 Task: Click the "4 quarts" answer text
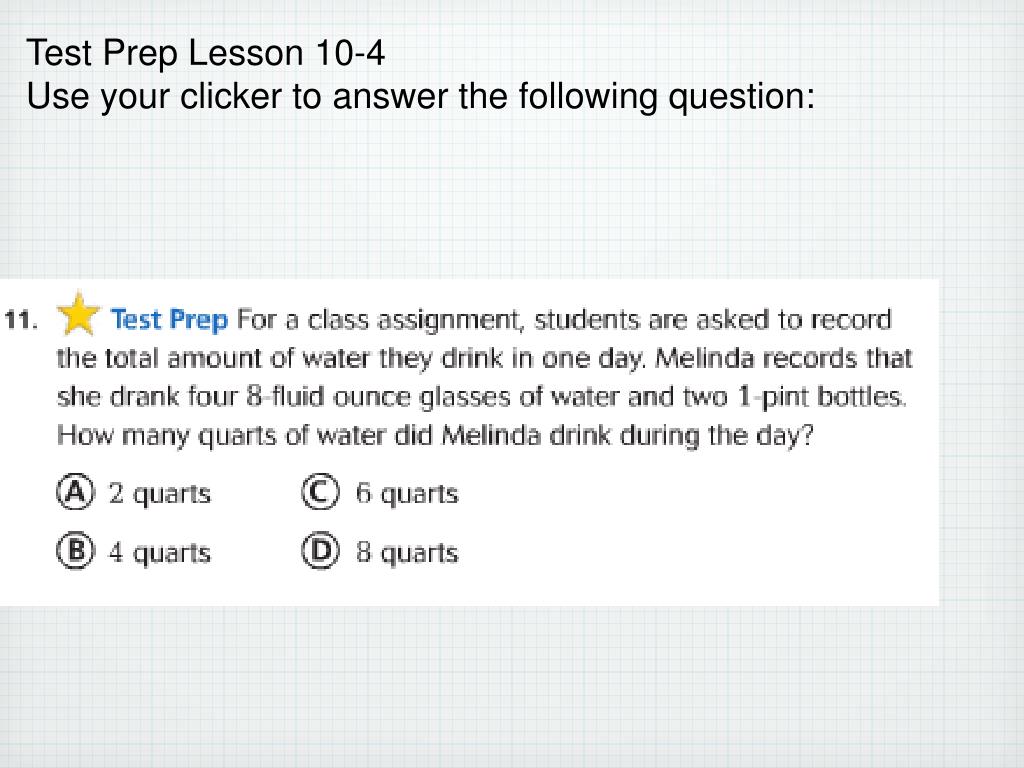click(x=159, y=553)
